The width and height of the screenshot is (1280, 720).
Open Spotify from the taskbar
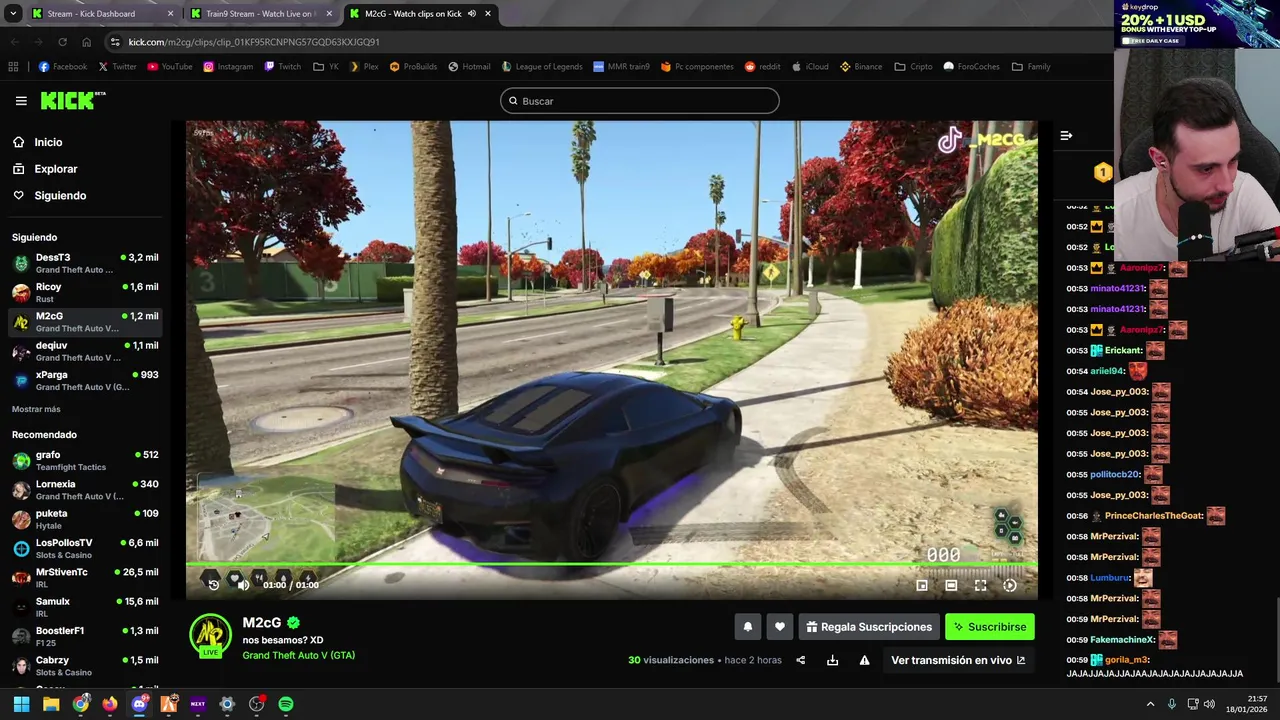point(286,704)
